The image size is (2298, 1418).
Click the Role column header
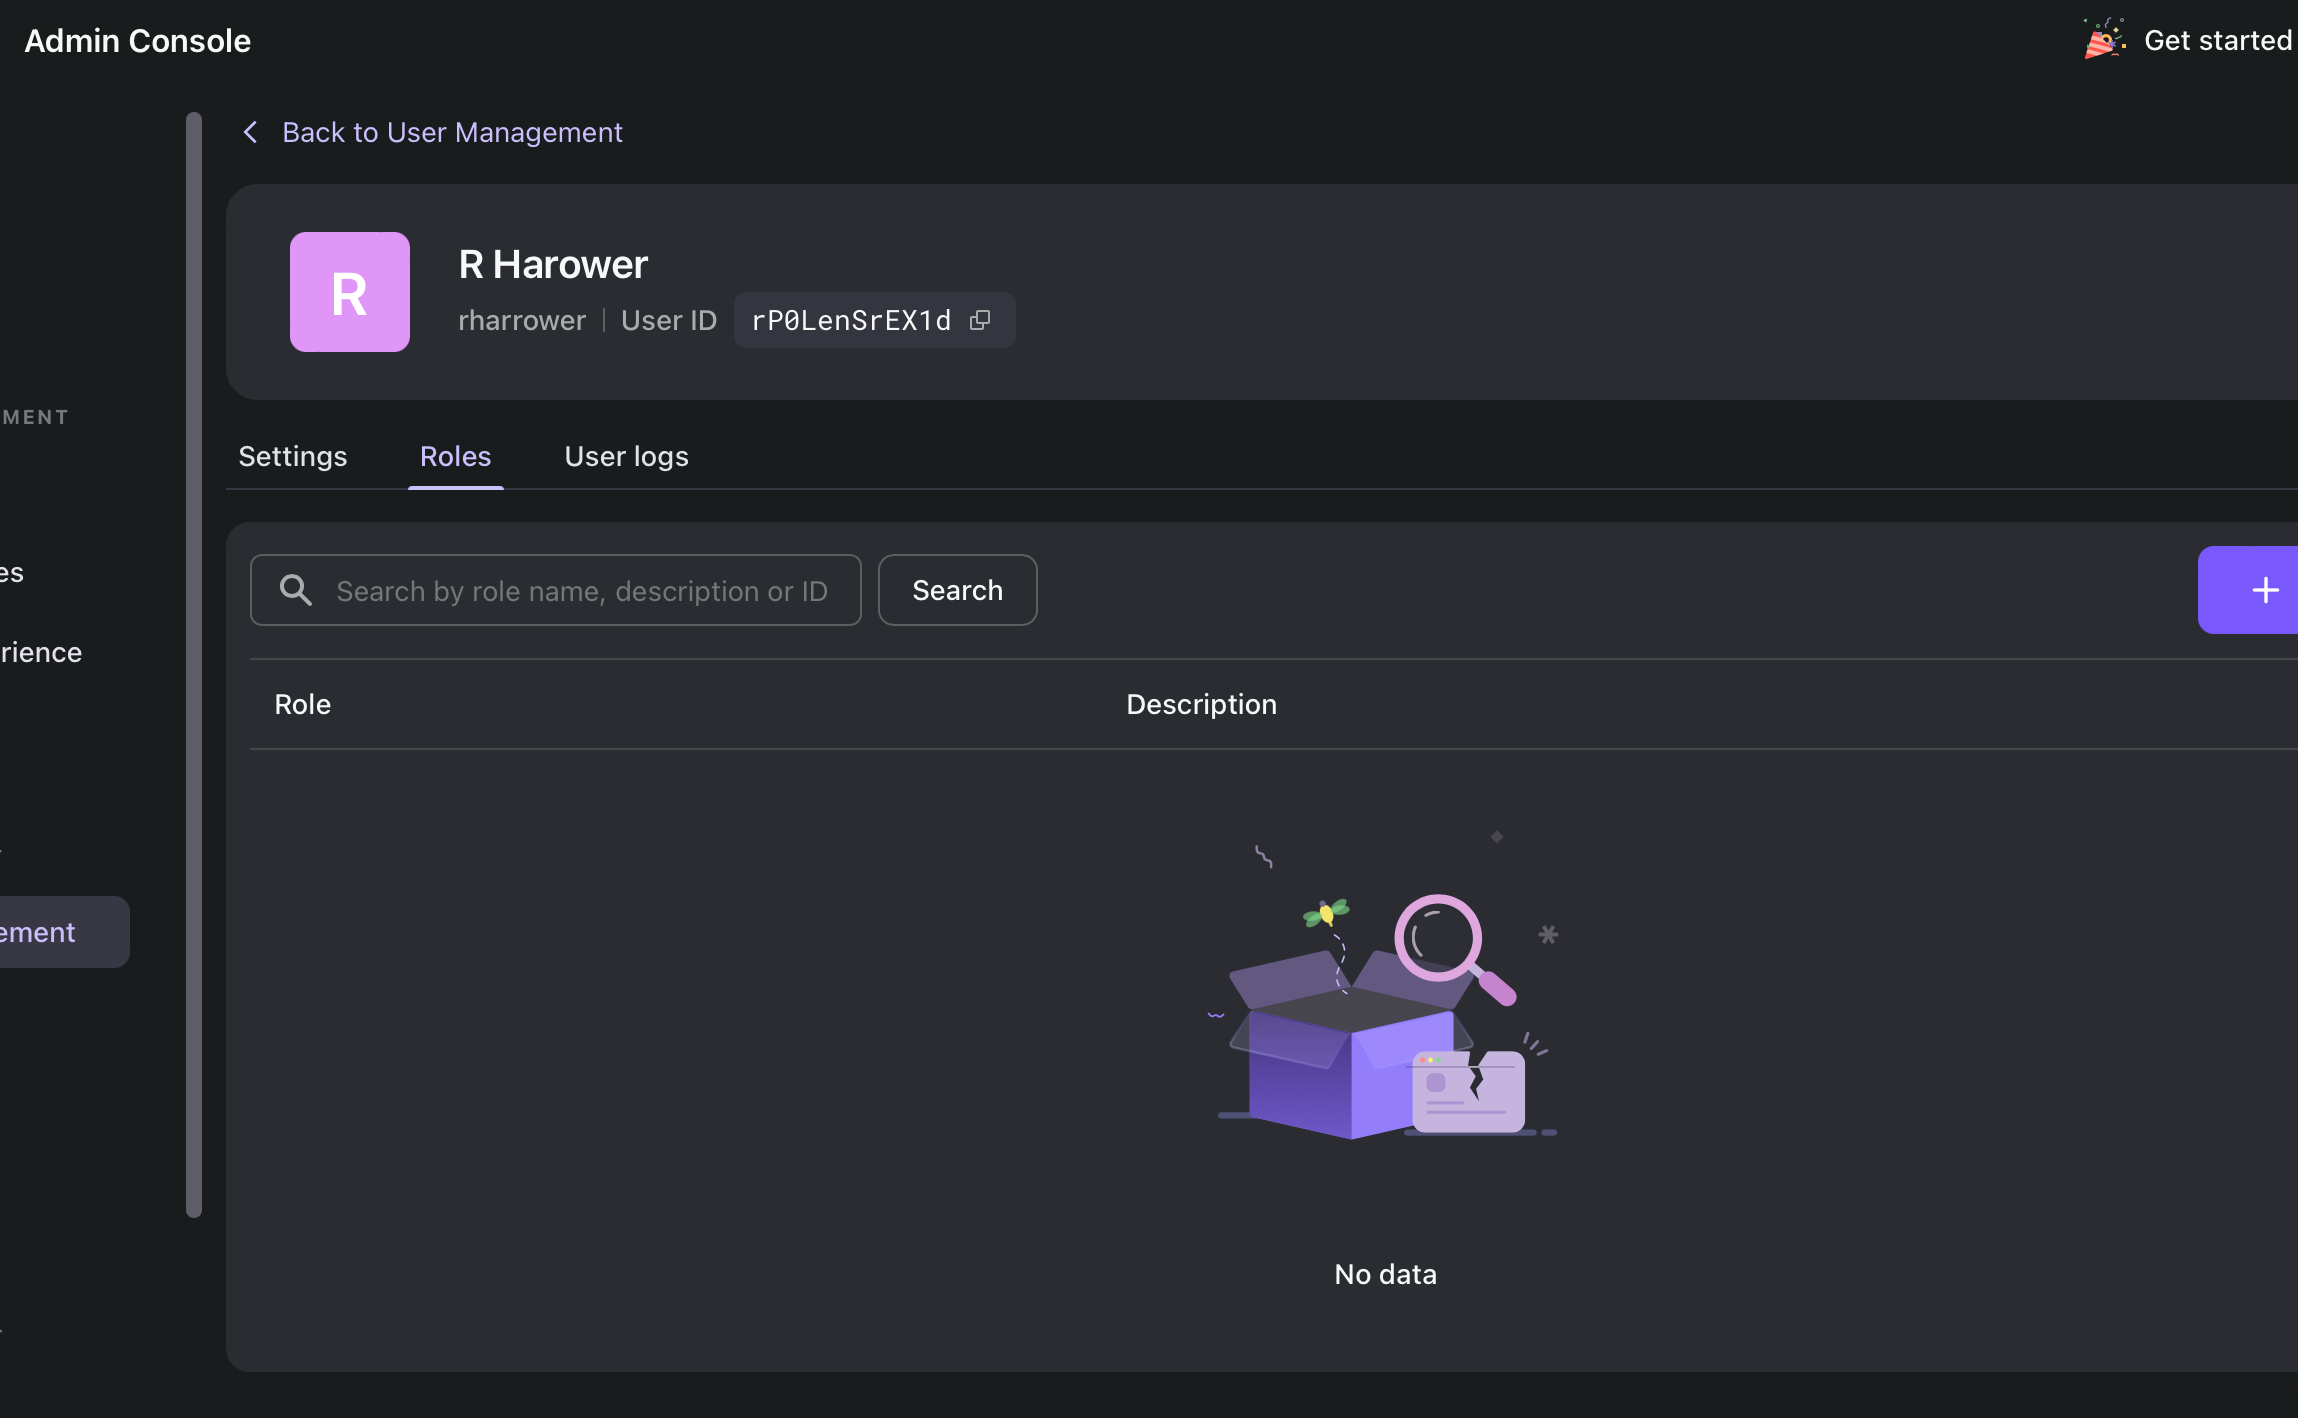click(303, 704)
